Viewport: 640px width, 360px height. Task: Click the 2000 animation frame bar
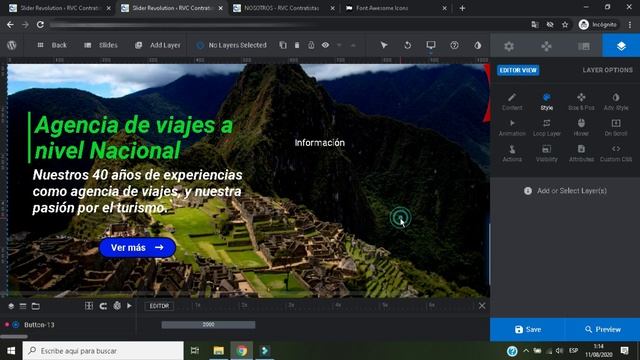point(208,324)
